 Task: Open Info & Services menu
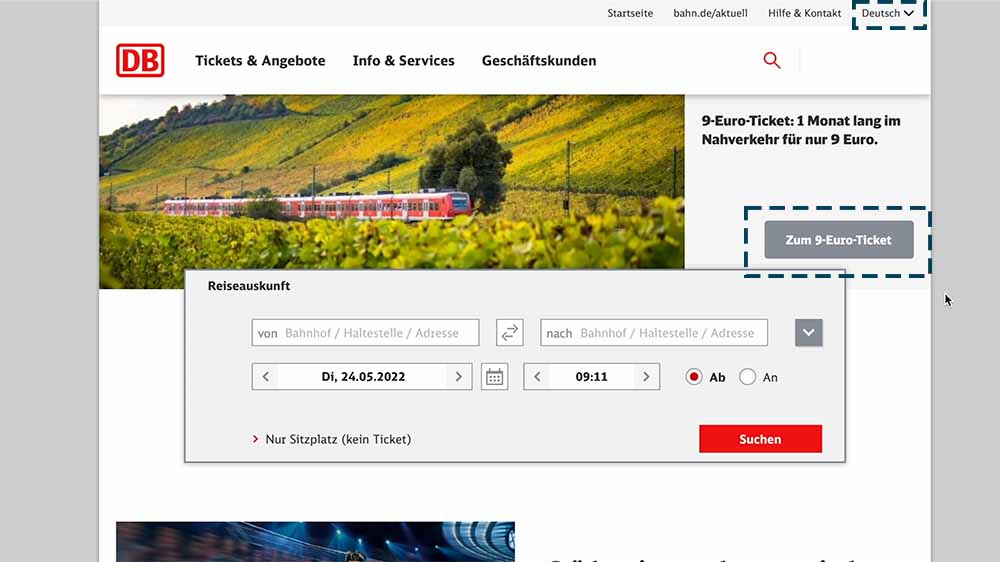404,61
